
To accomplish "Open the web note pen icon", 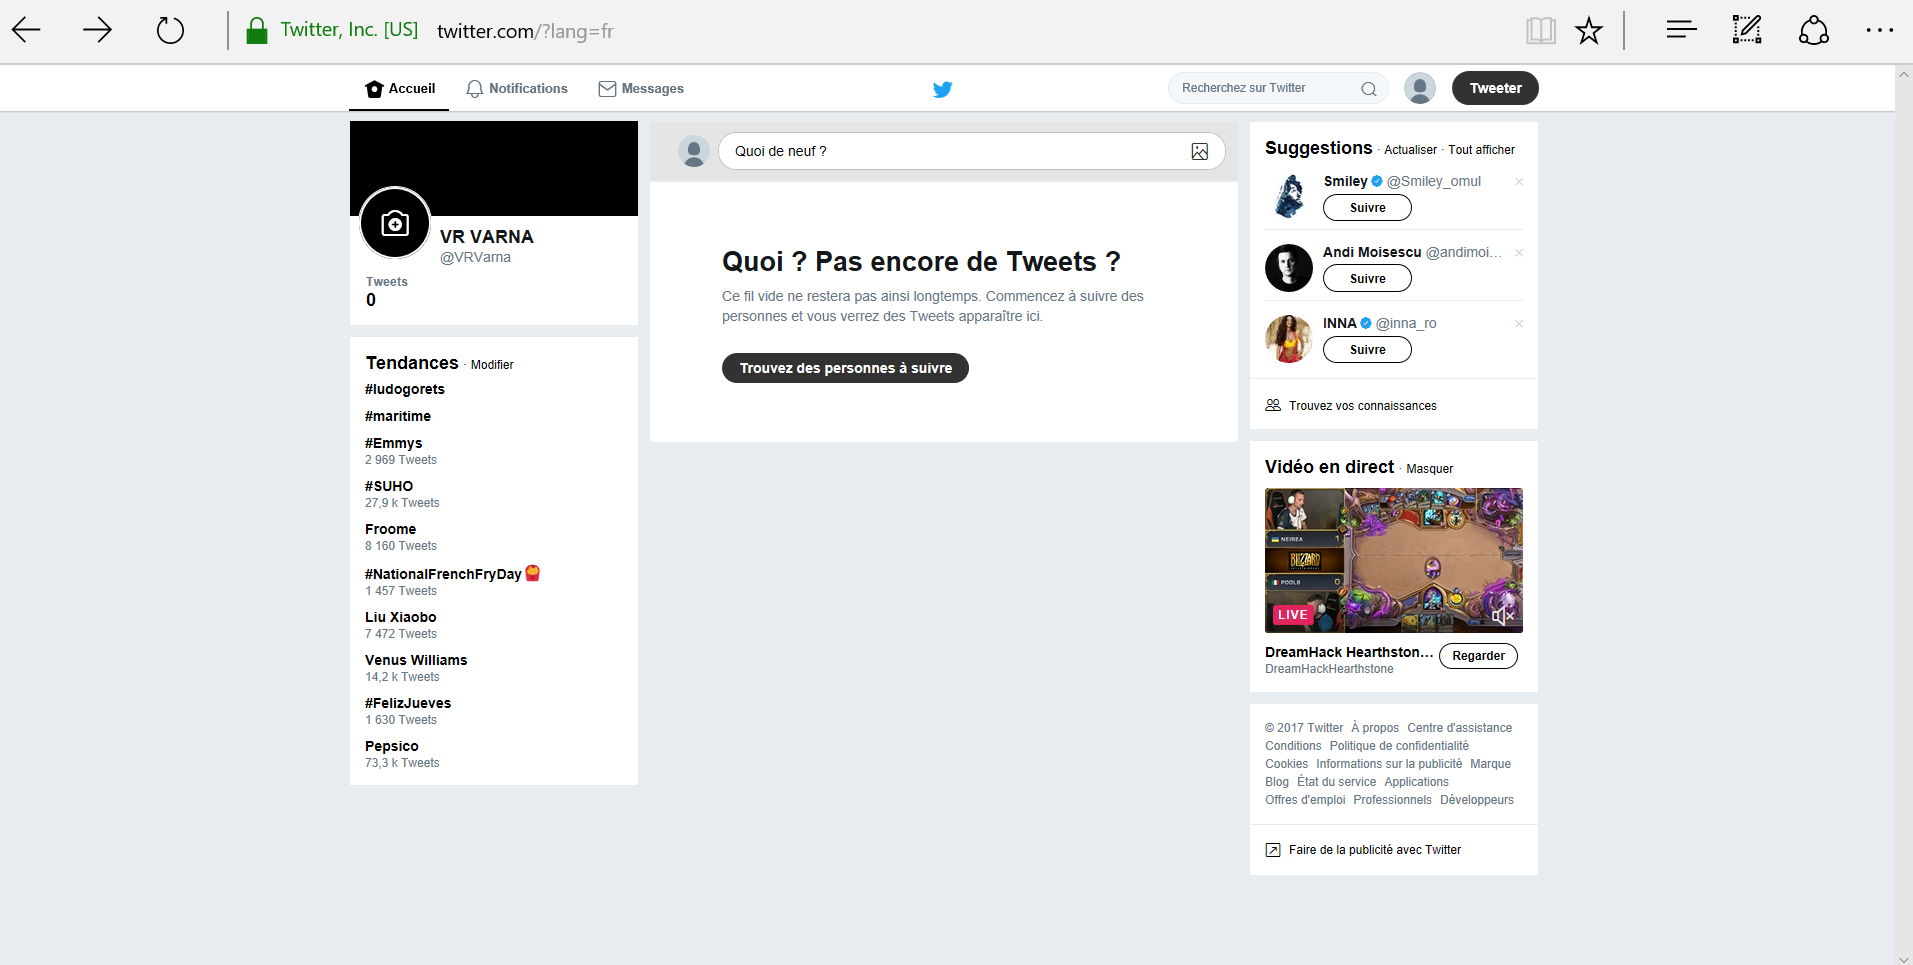I will 1747,30.
